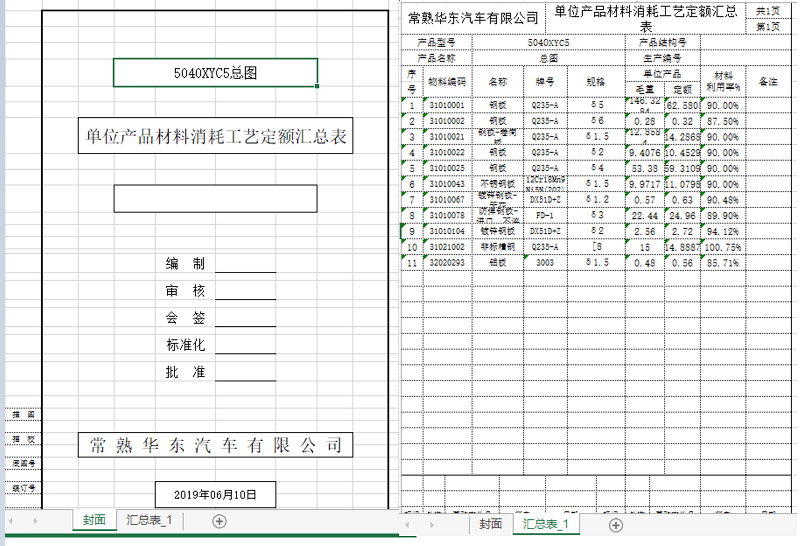The height and width of the screenshot is (546, 808).
Task: Select the 产品型号 label cell
Action: pyautogui.click(x=436, y=43)
